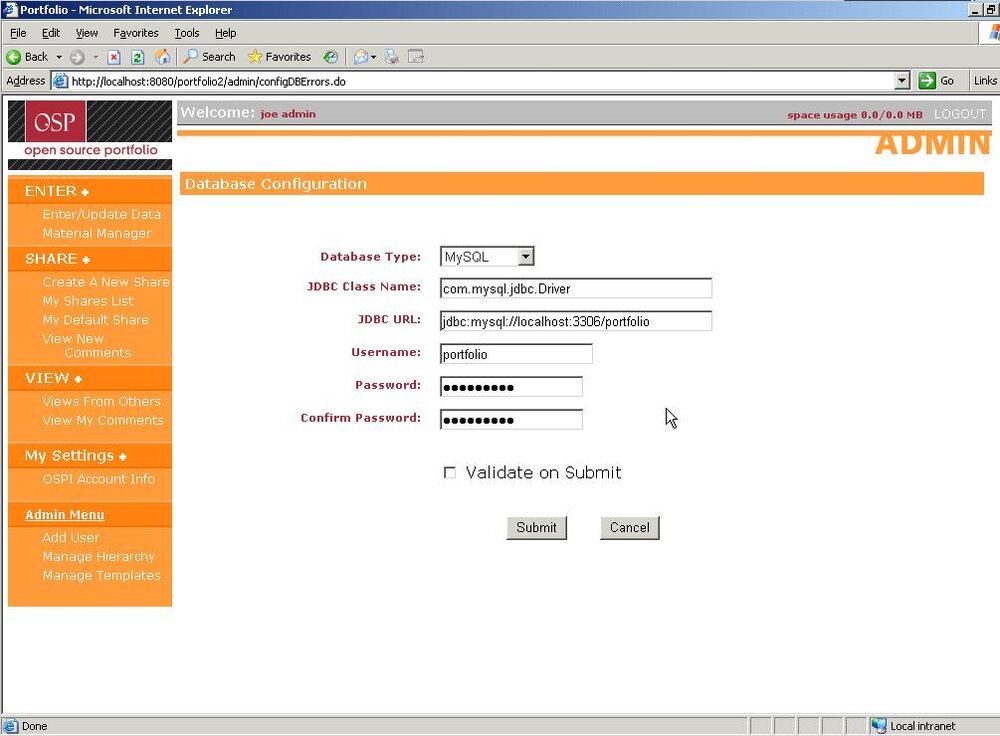Click the Forward arrow icon
This screenshot has height=736, width=1000.
[x=77, y=57]
